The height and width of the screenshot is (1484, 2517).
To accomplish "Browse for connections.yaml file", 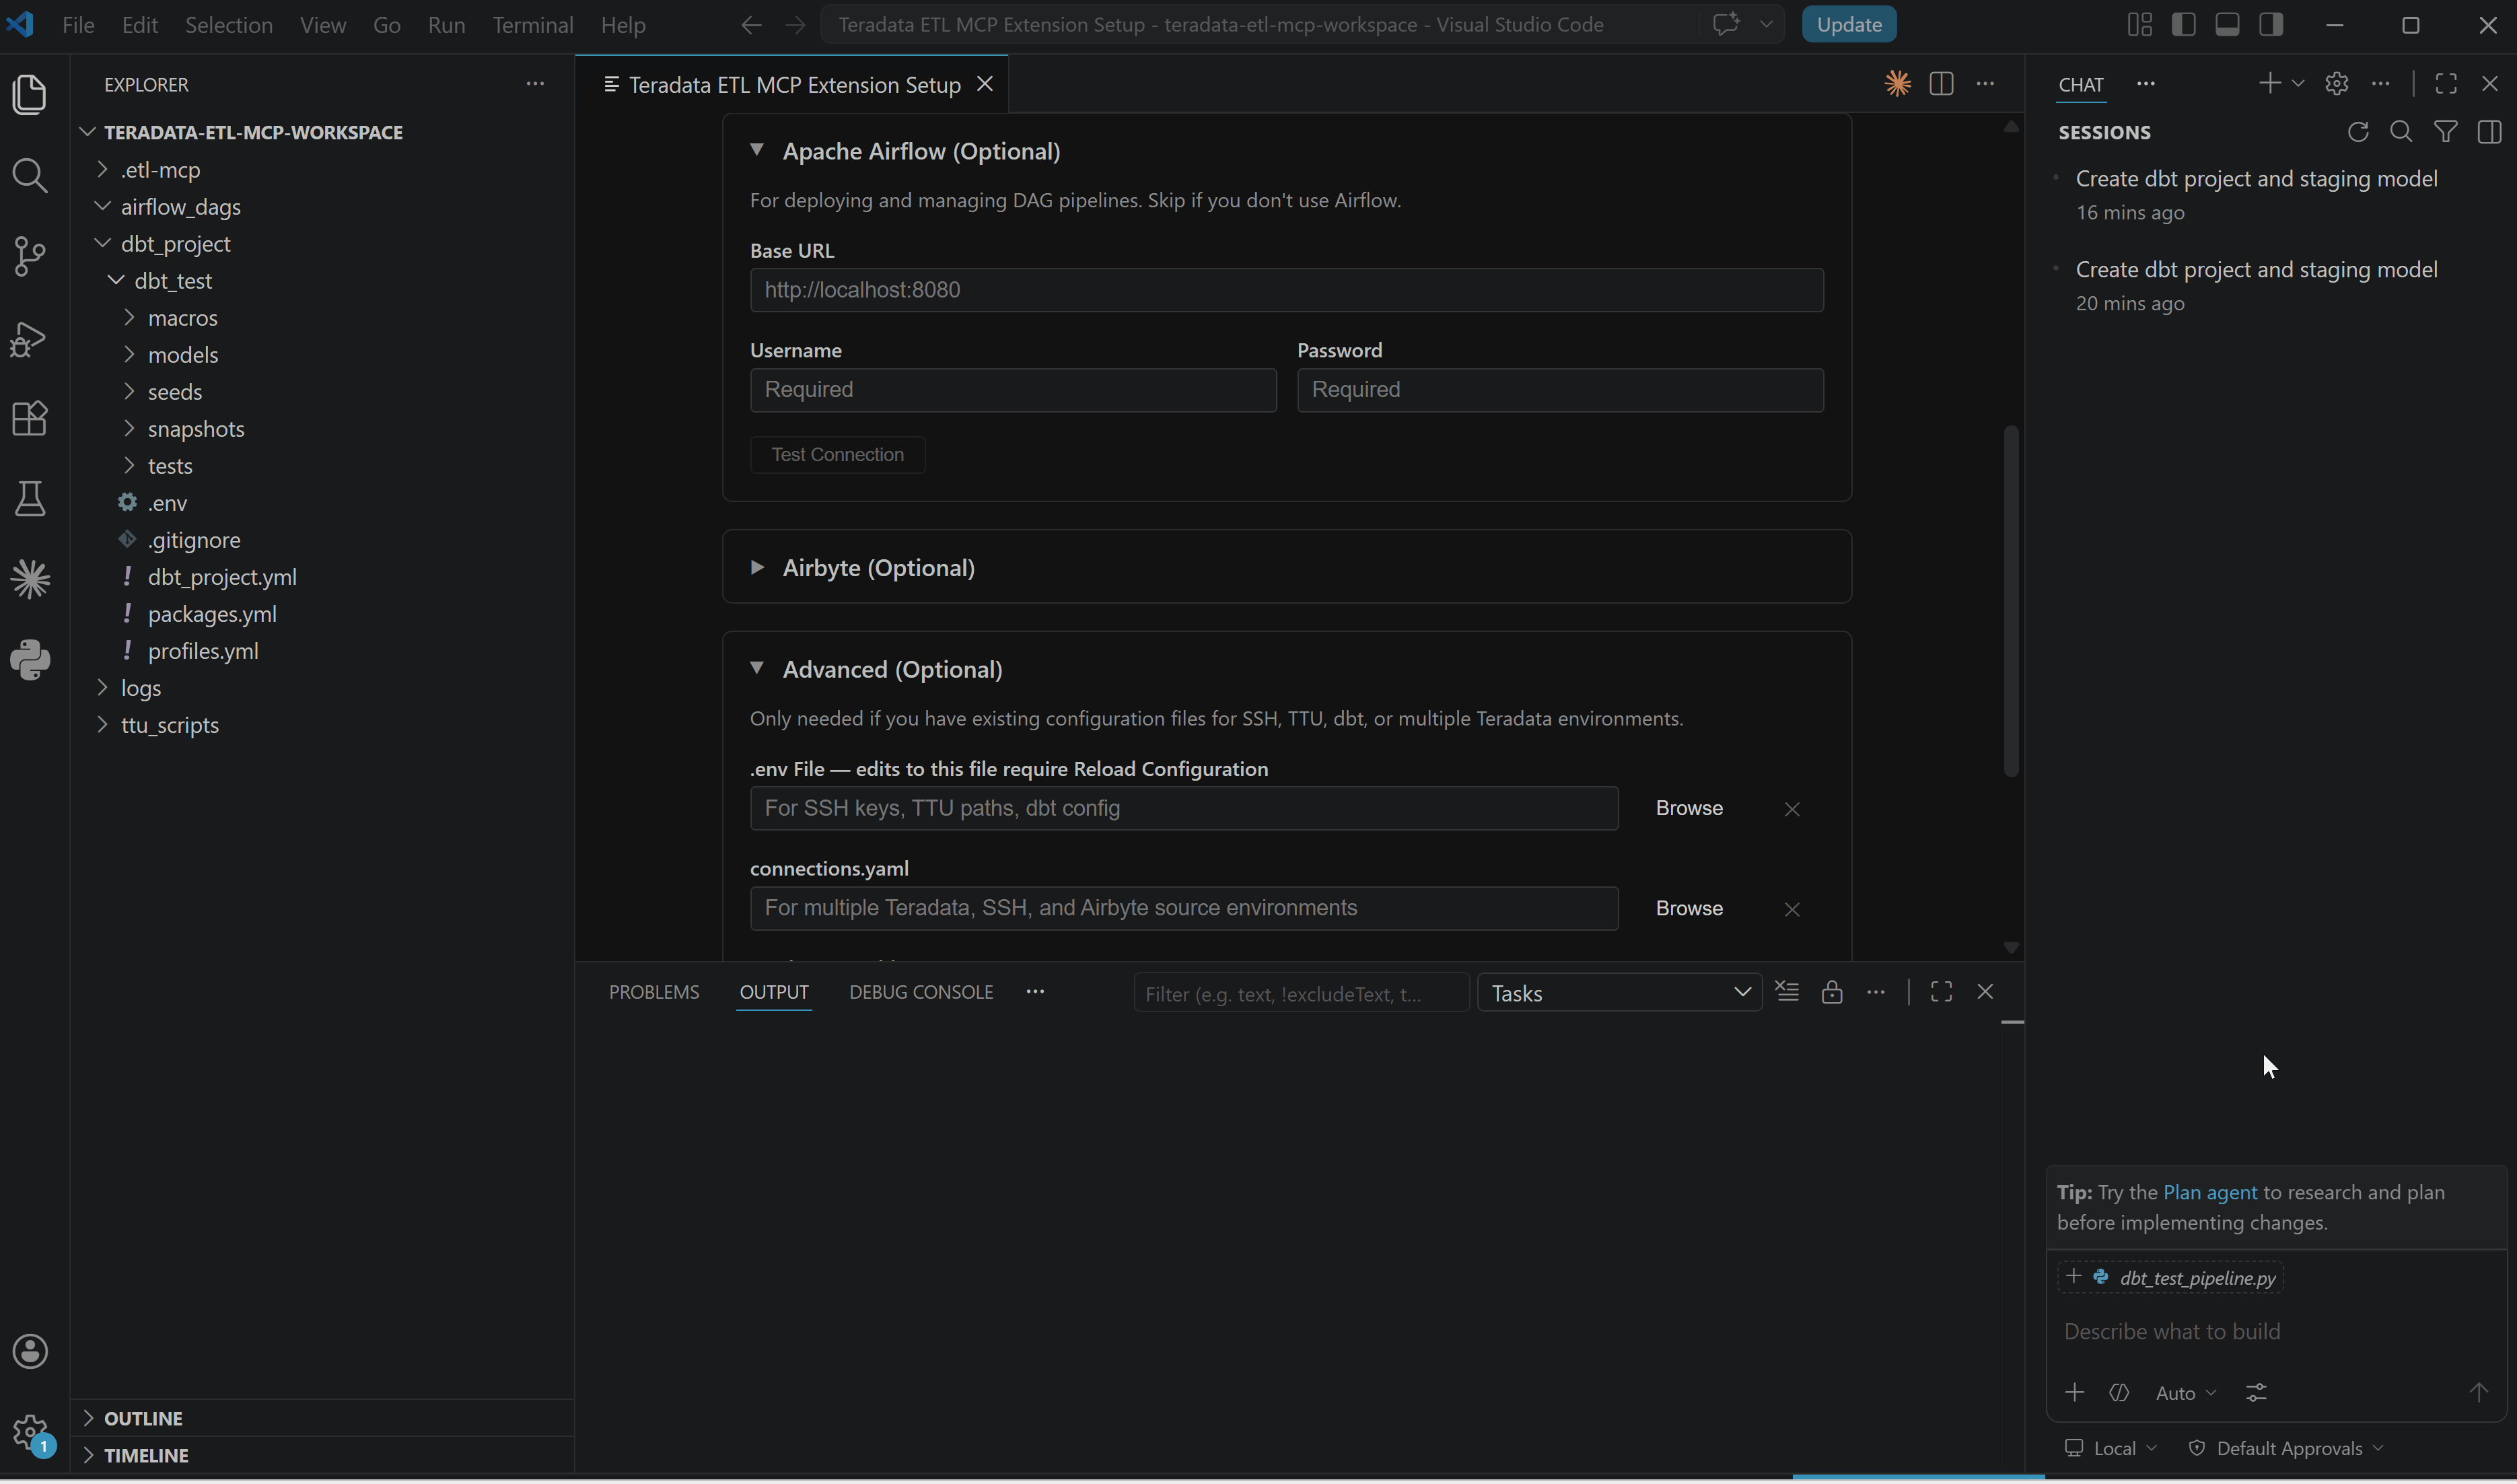I will (1689, 908).
